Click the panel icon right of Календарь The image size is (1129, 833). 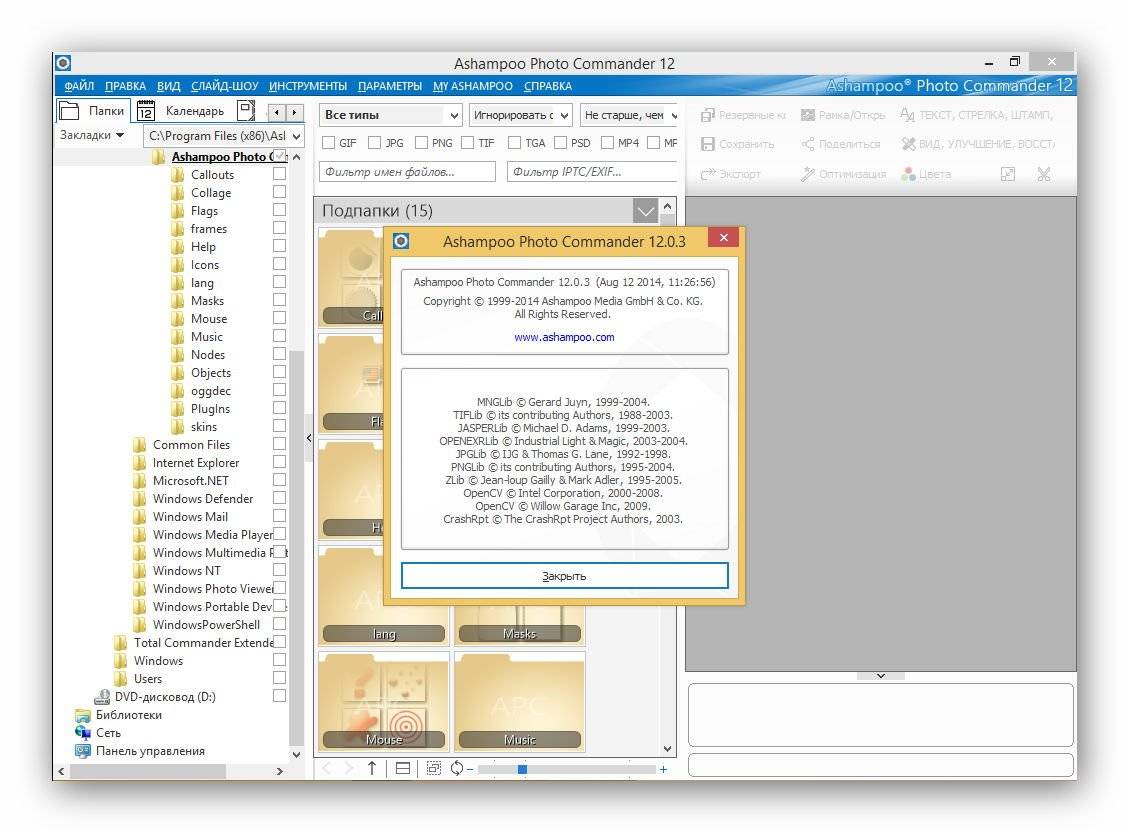point(246,110)
